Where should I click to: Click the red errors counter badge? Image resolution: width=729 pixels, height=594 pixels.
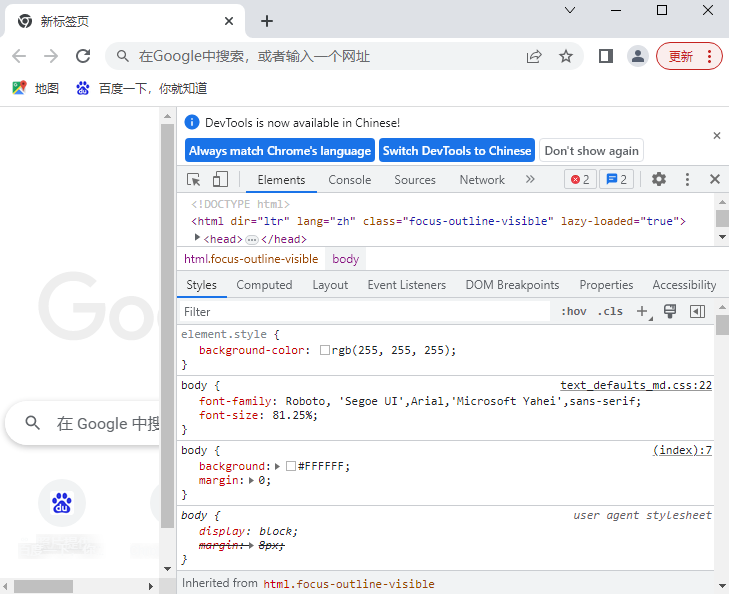pyautogui.click(x=580, y=179)
